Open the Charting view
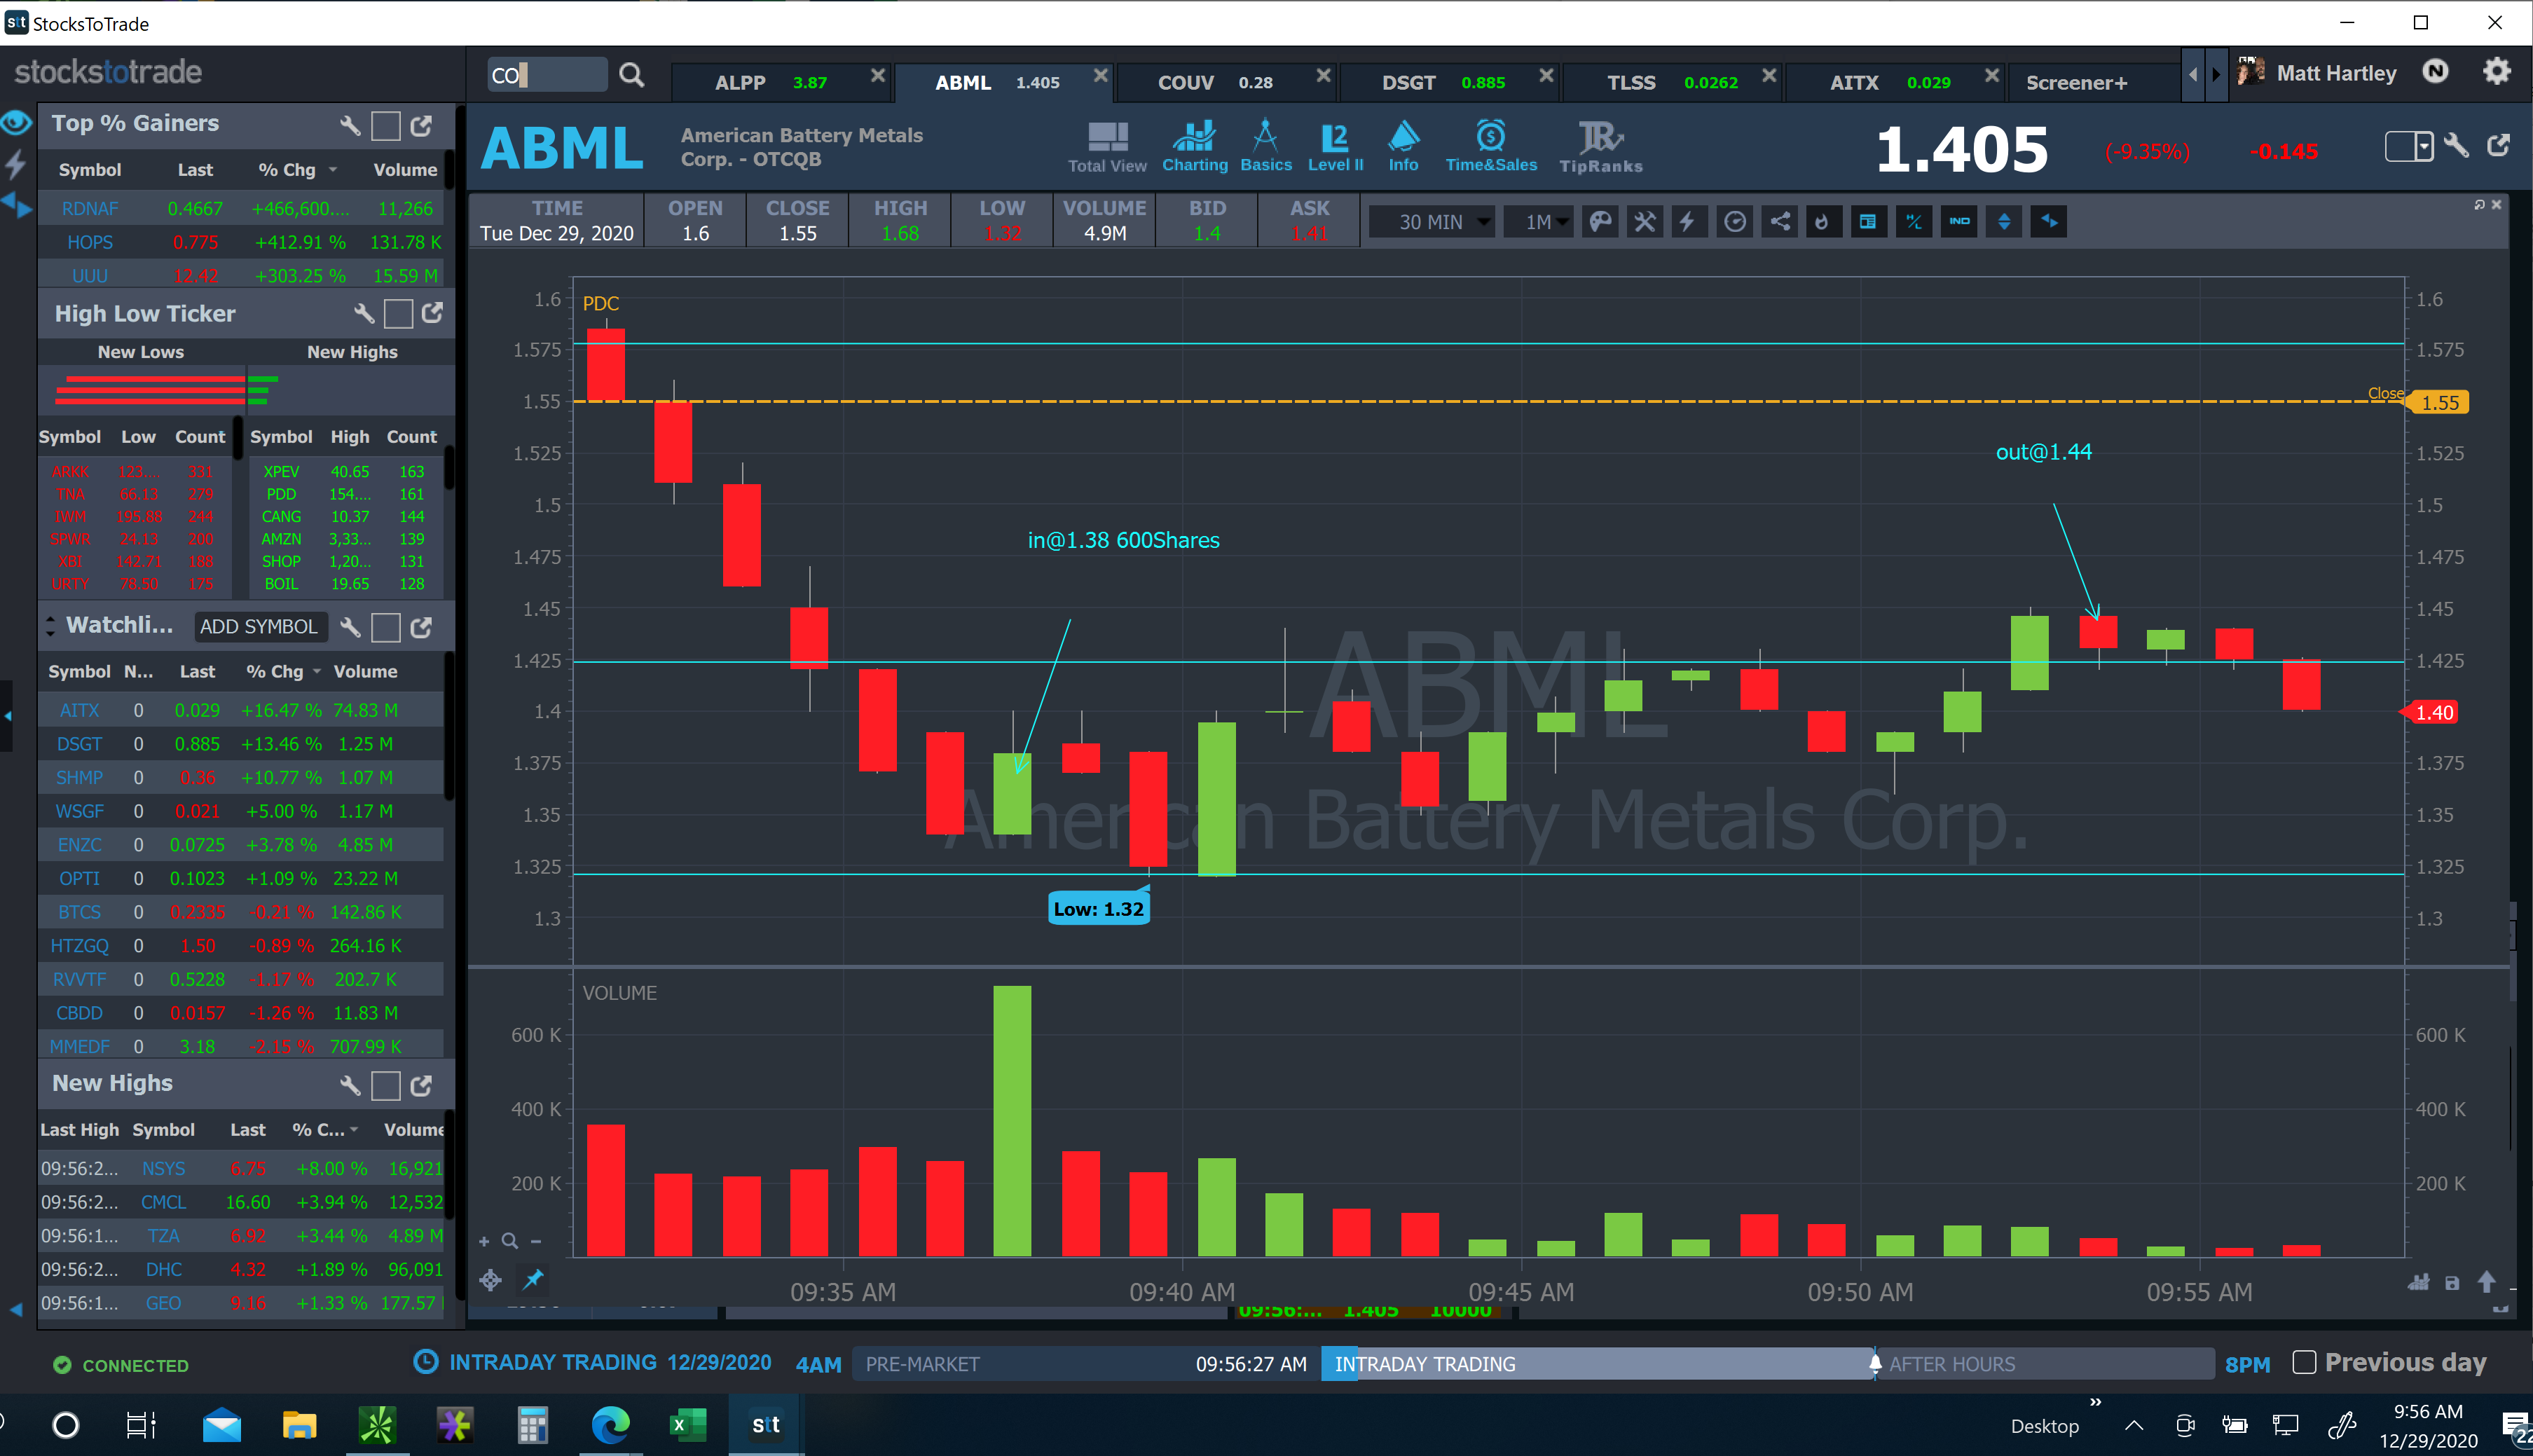Viewport: 2533px width, 1456px height. coord(1194,147)
